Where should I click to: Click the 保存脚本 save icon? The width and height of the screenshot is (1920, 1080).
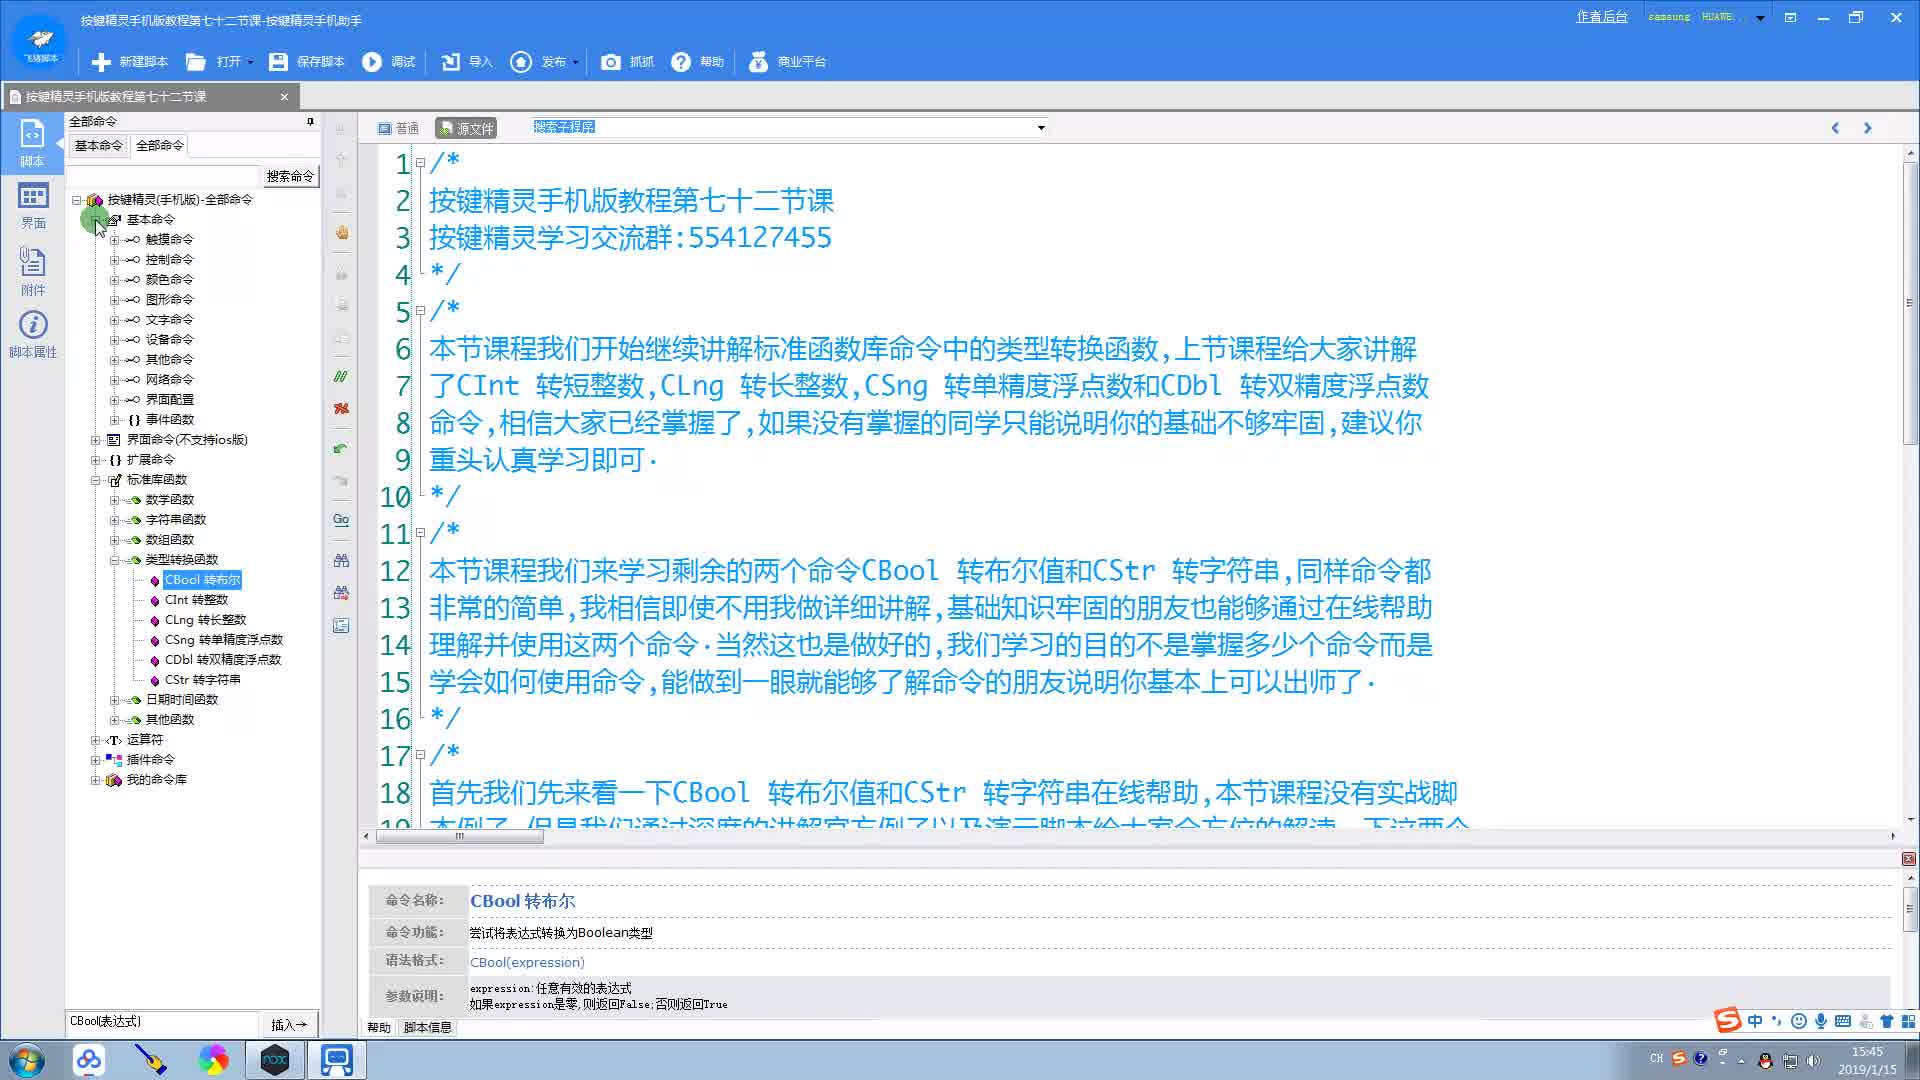pos(279,62)
